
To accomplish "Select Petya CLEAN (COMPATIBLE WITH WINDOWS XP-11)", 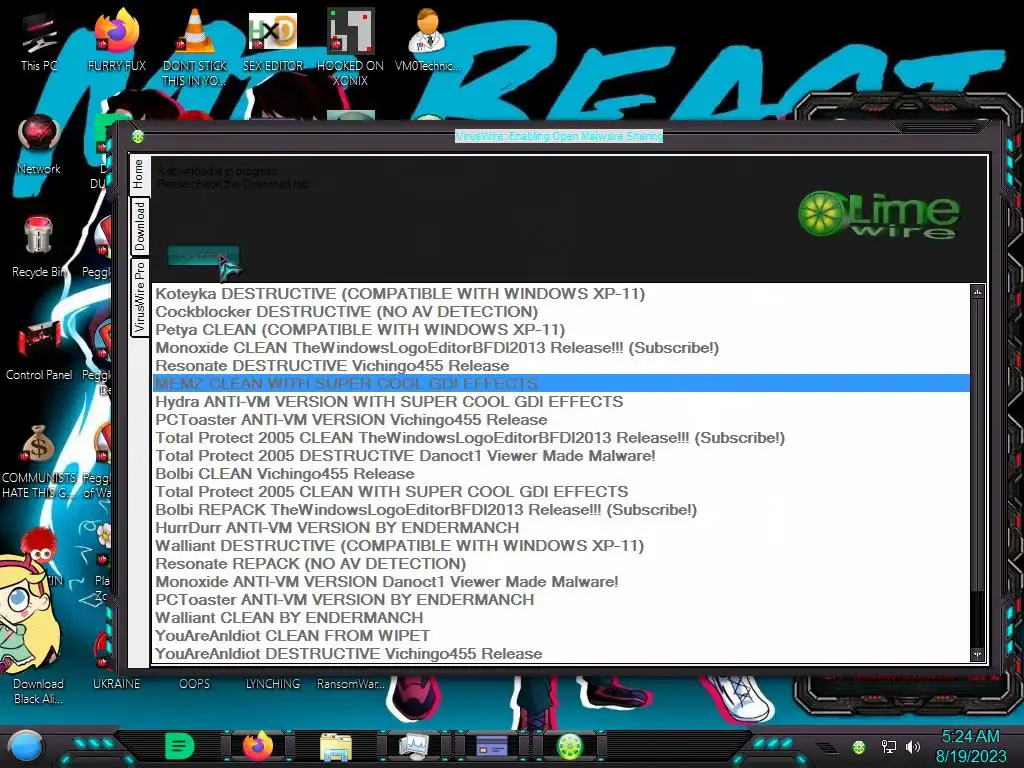I will pyautogui.click(x=561, y=330).
